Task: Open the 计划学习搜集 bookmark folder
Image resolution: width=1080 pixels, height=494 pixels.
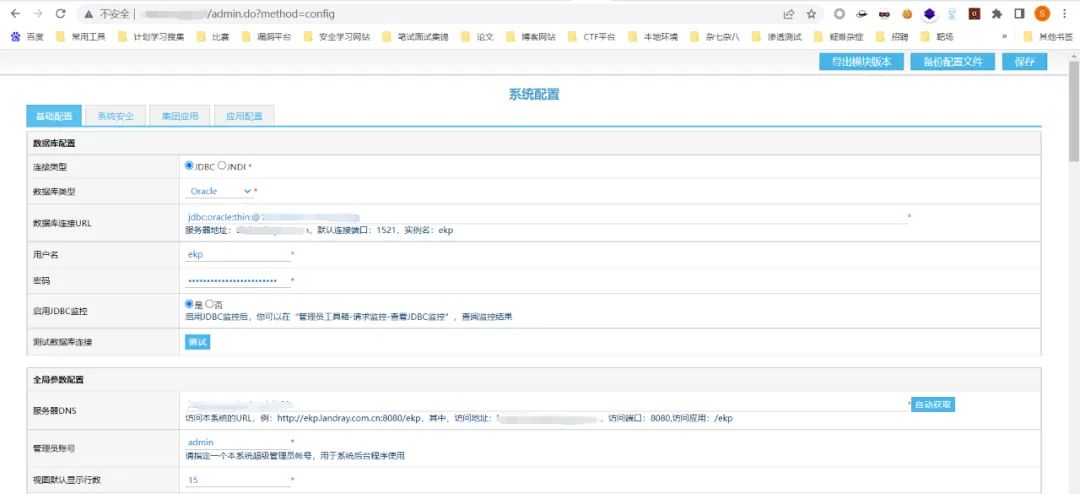Action: pyautogui.click(x=151, y=37)
